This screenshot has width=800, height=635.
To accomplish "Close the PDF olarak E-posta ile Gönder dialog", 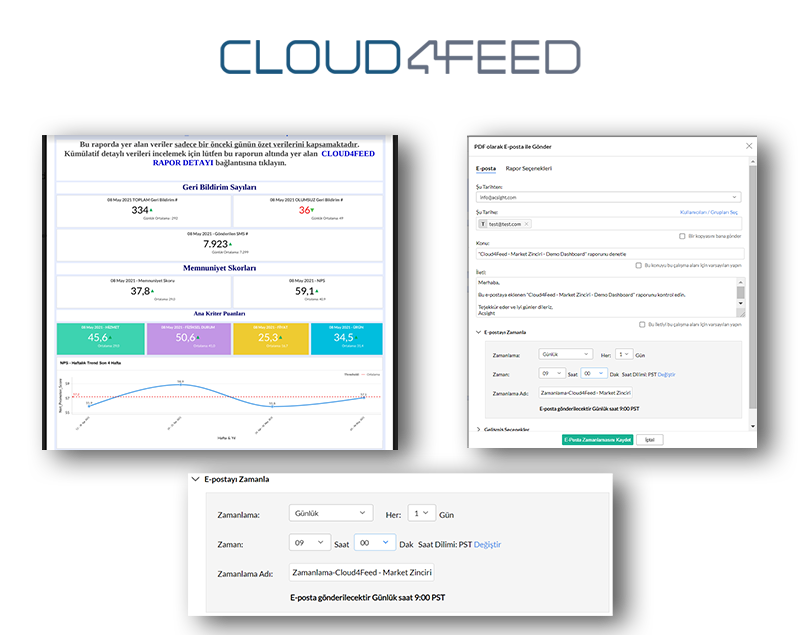I will 748,146.
